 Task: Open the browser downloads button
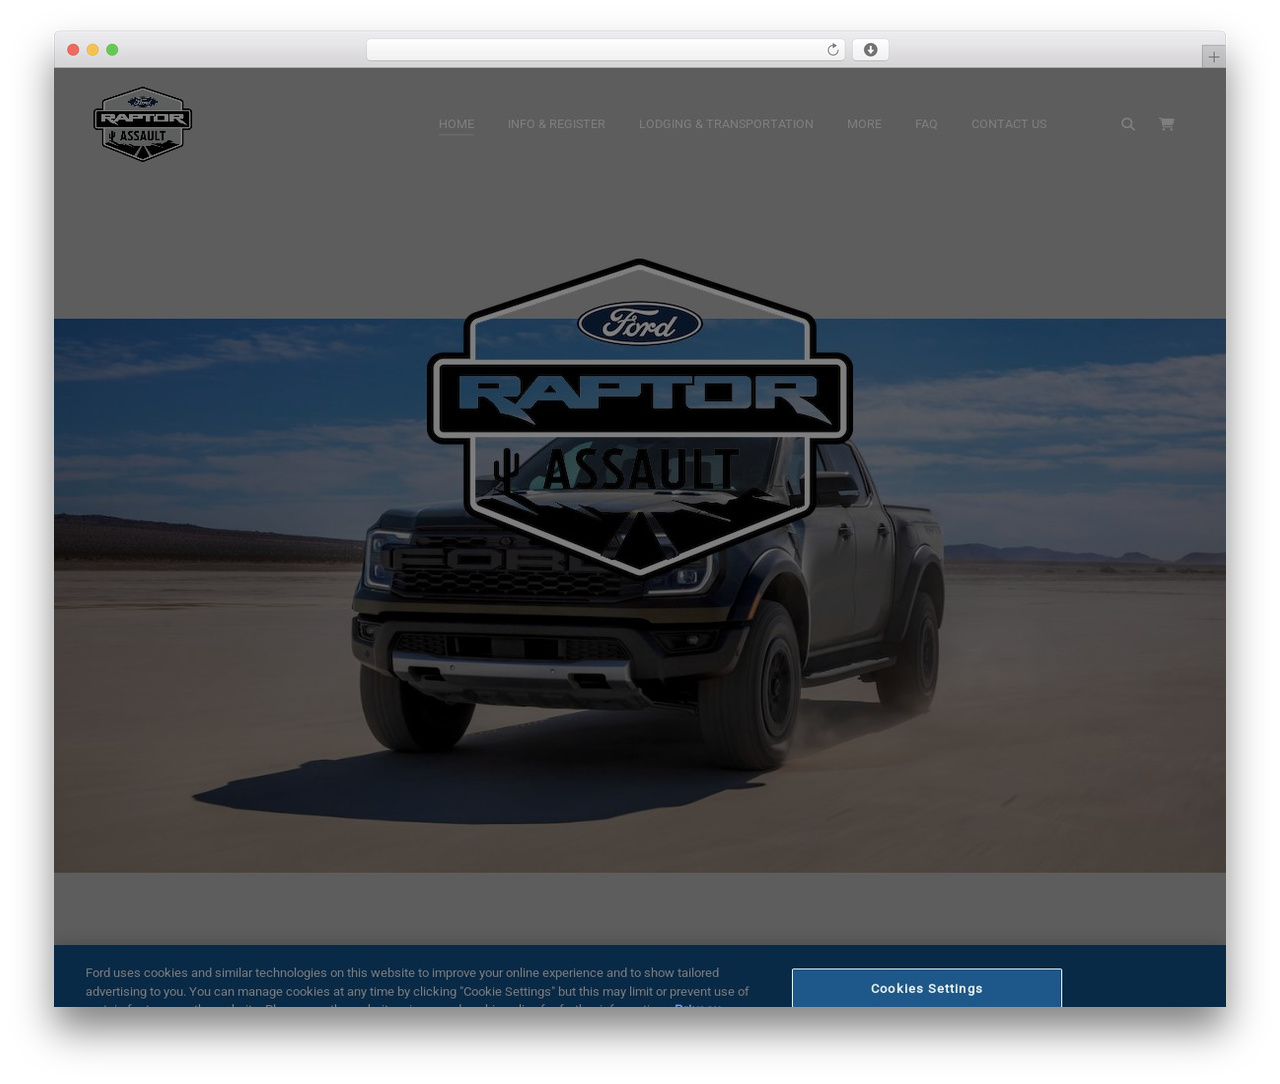(870, 50)
